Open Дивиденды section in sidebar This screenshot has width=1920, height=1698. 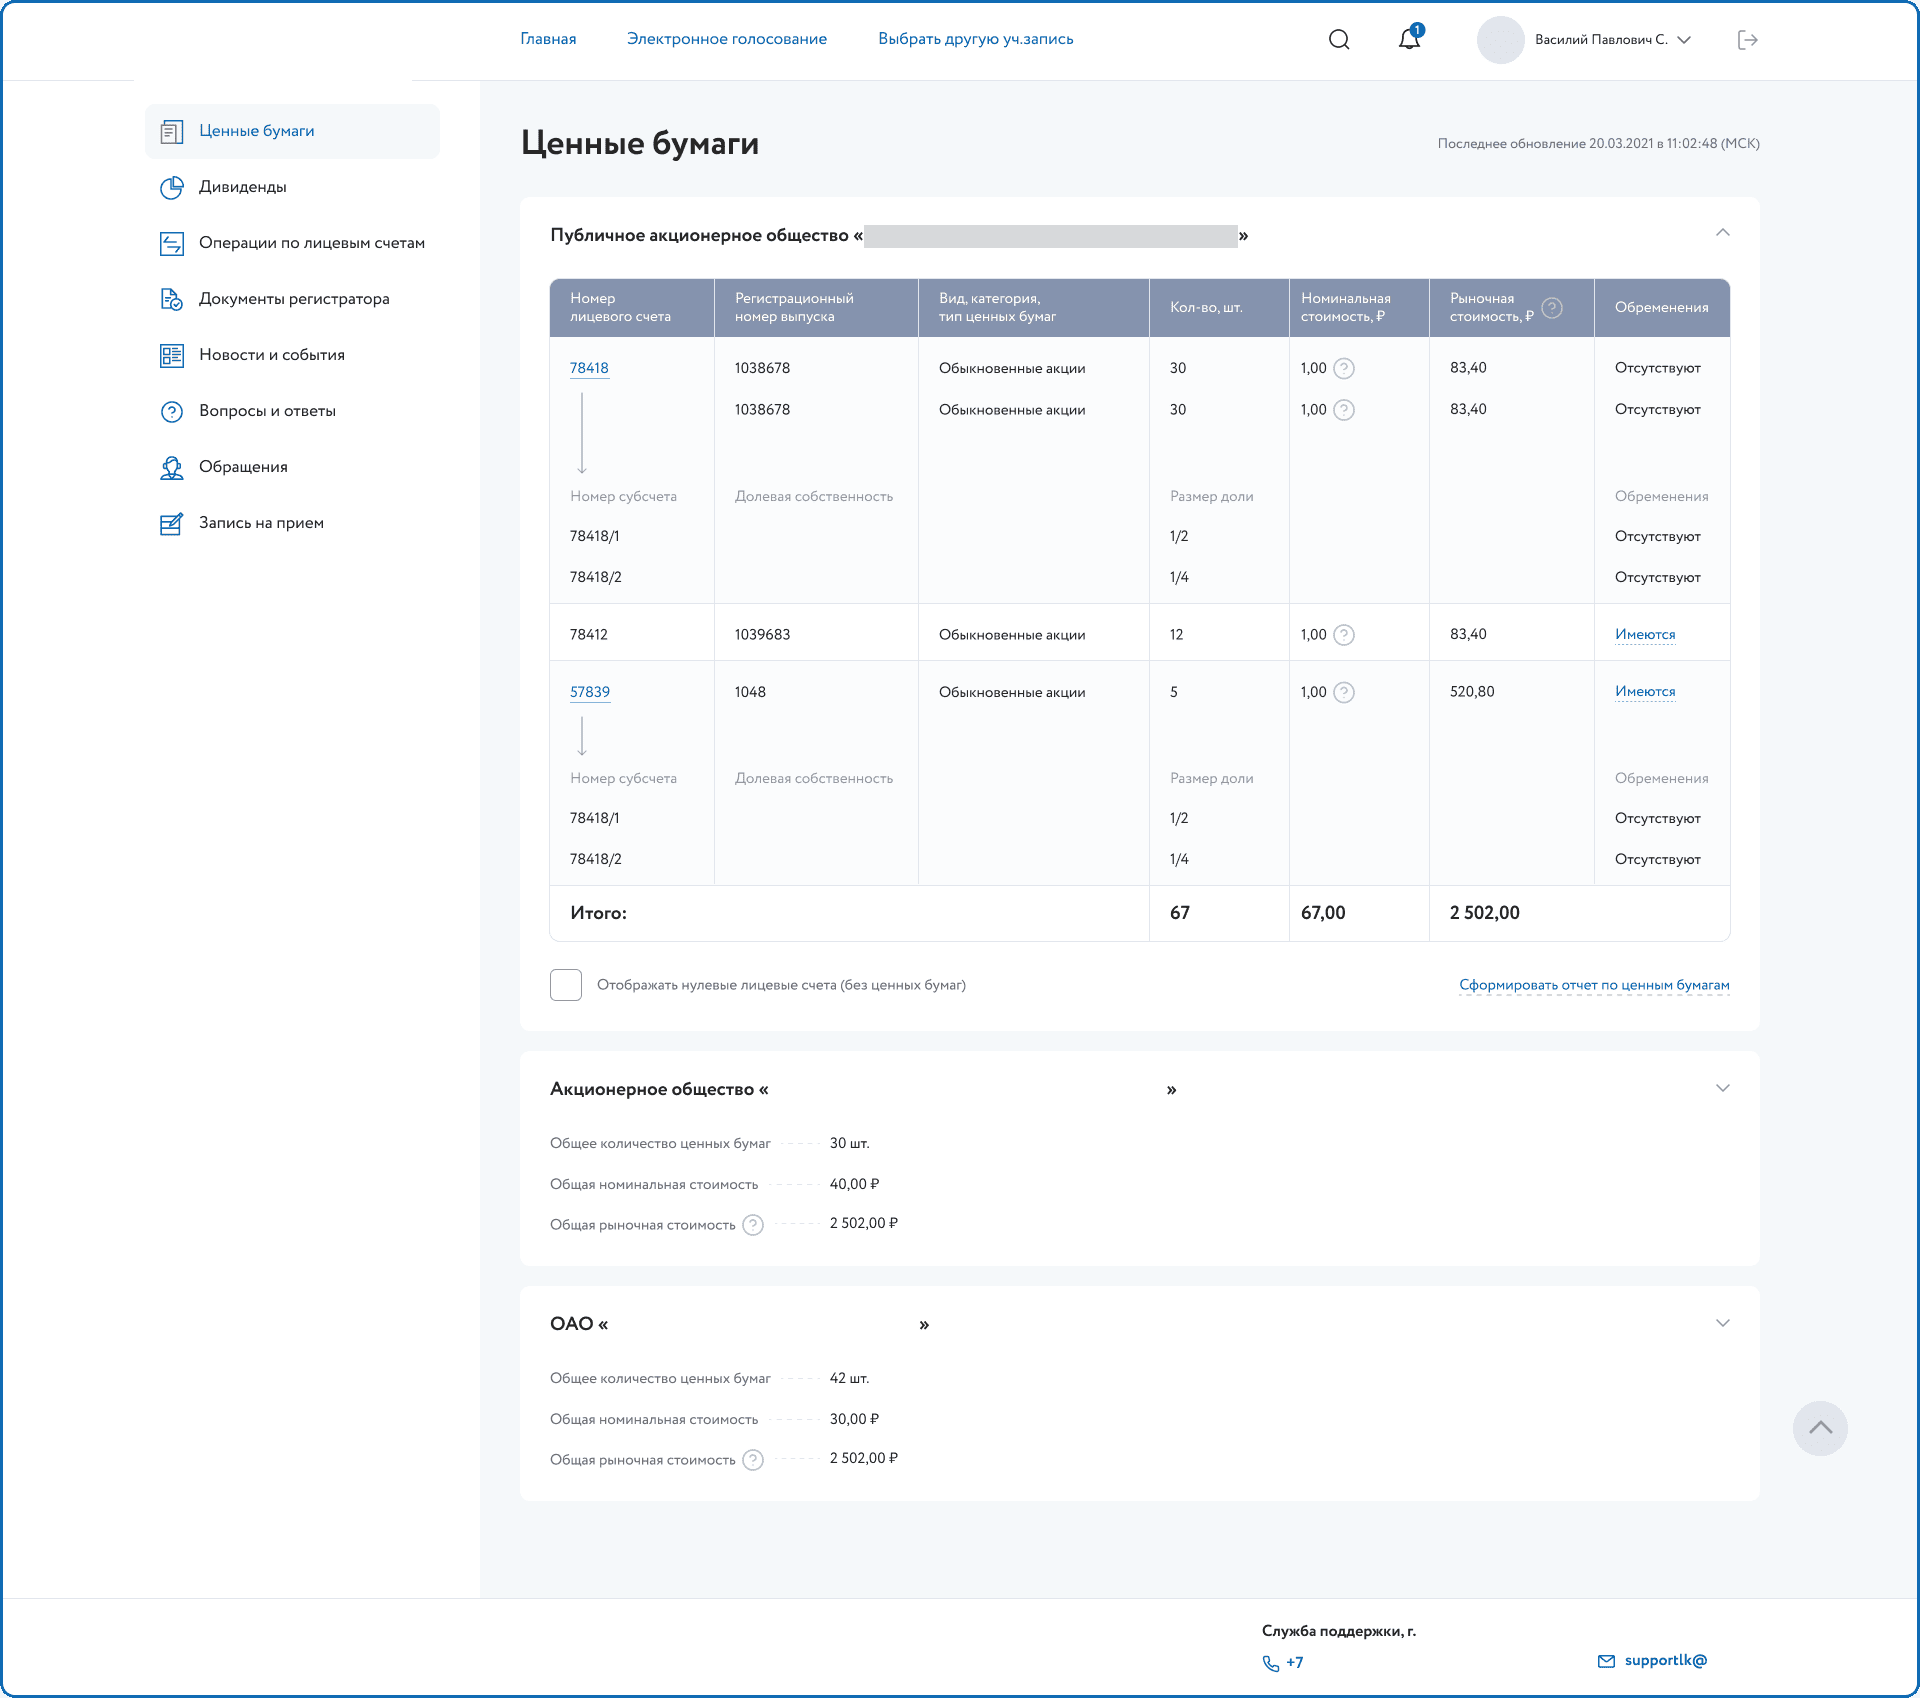[243, 187]
